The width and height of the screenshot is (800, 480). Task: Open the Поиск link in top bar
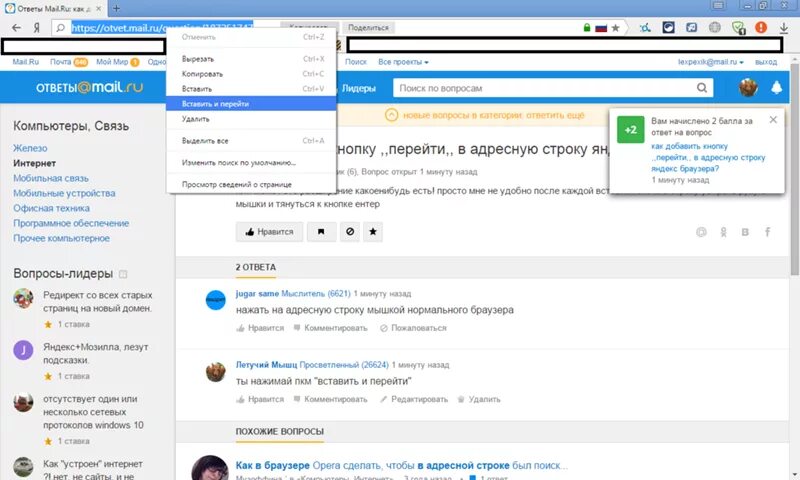click(356, 62)
